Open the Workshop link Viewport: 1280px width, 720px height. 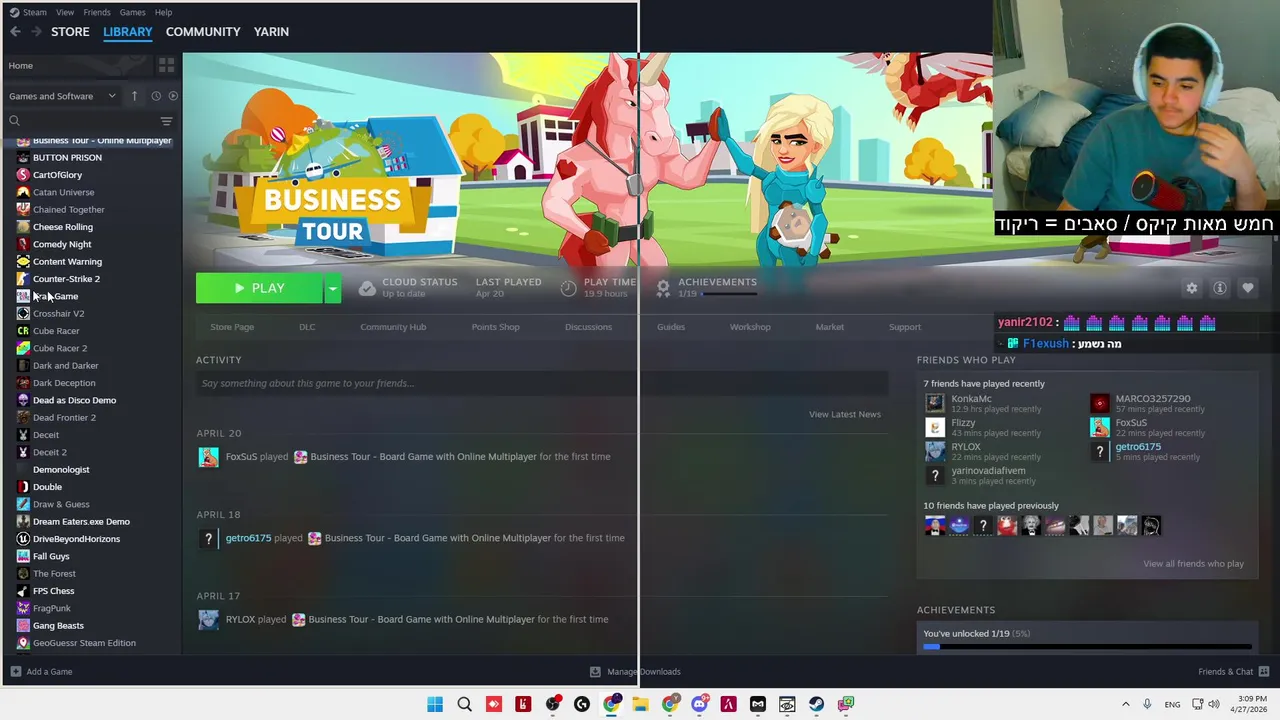point(750,327)
